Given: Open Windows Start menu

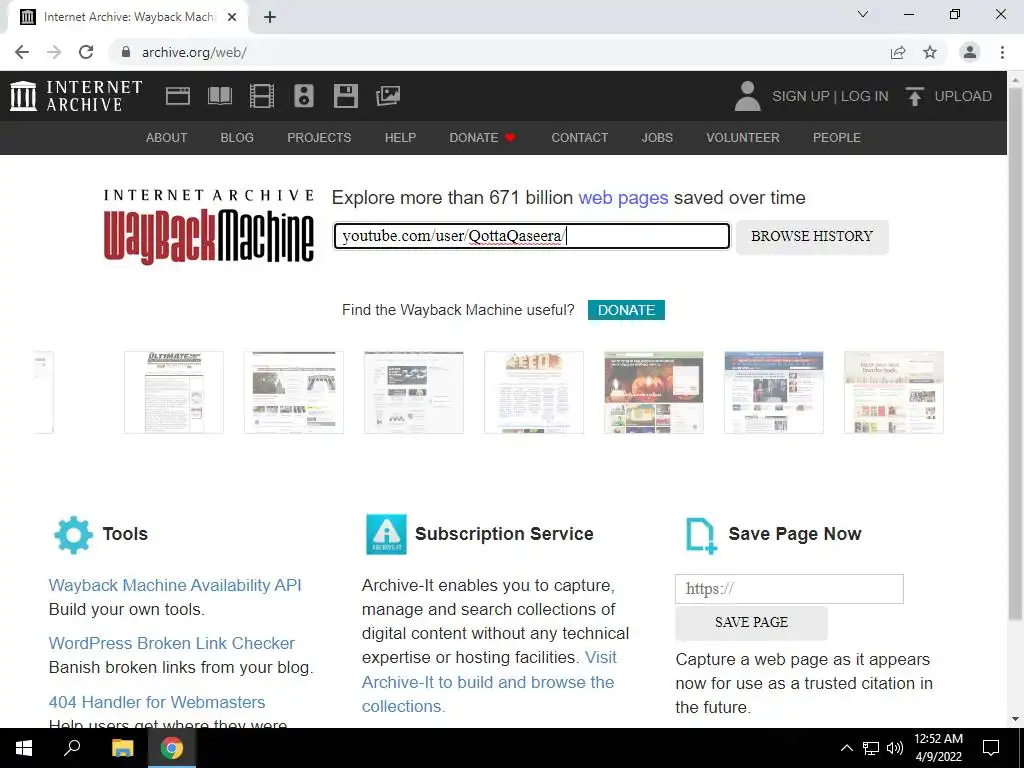Looking at the screenshot, I should pos(24,748).
